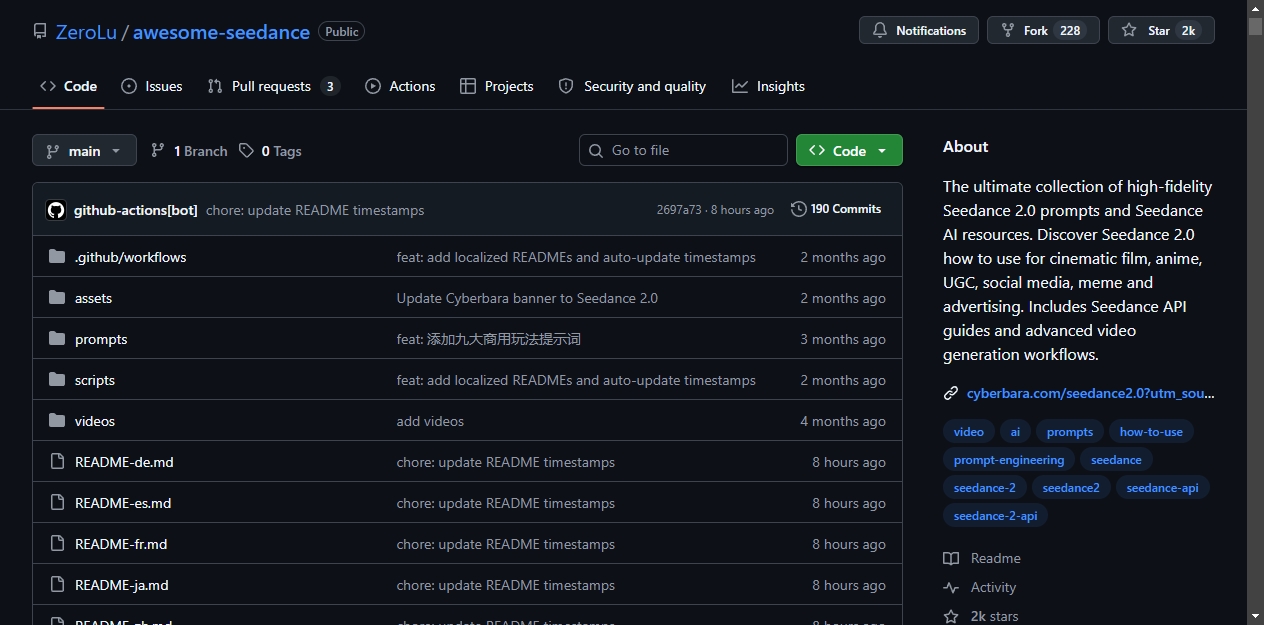
Task: Select the 'seedance-api' topic tag
Action: click(x=1162, y=488)
